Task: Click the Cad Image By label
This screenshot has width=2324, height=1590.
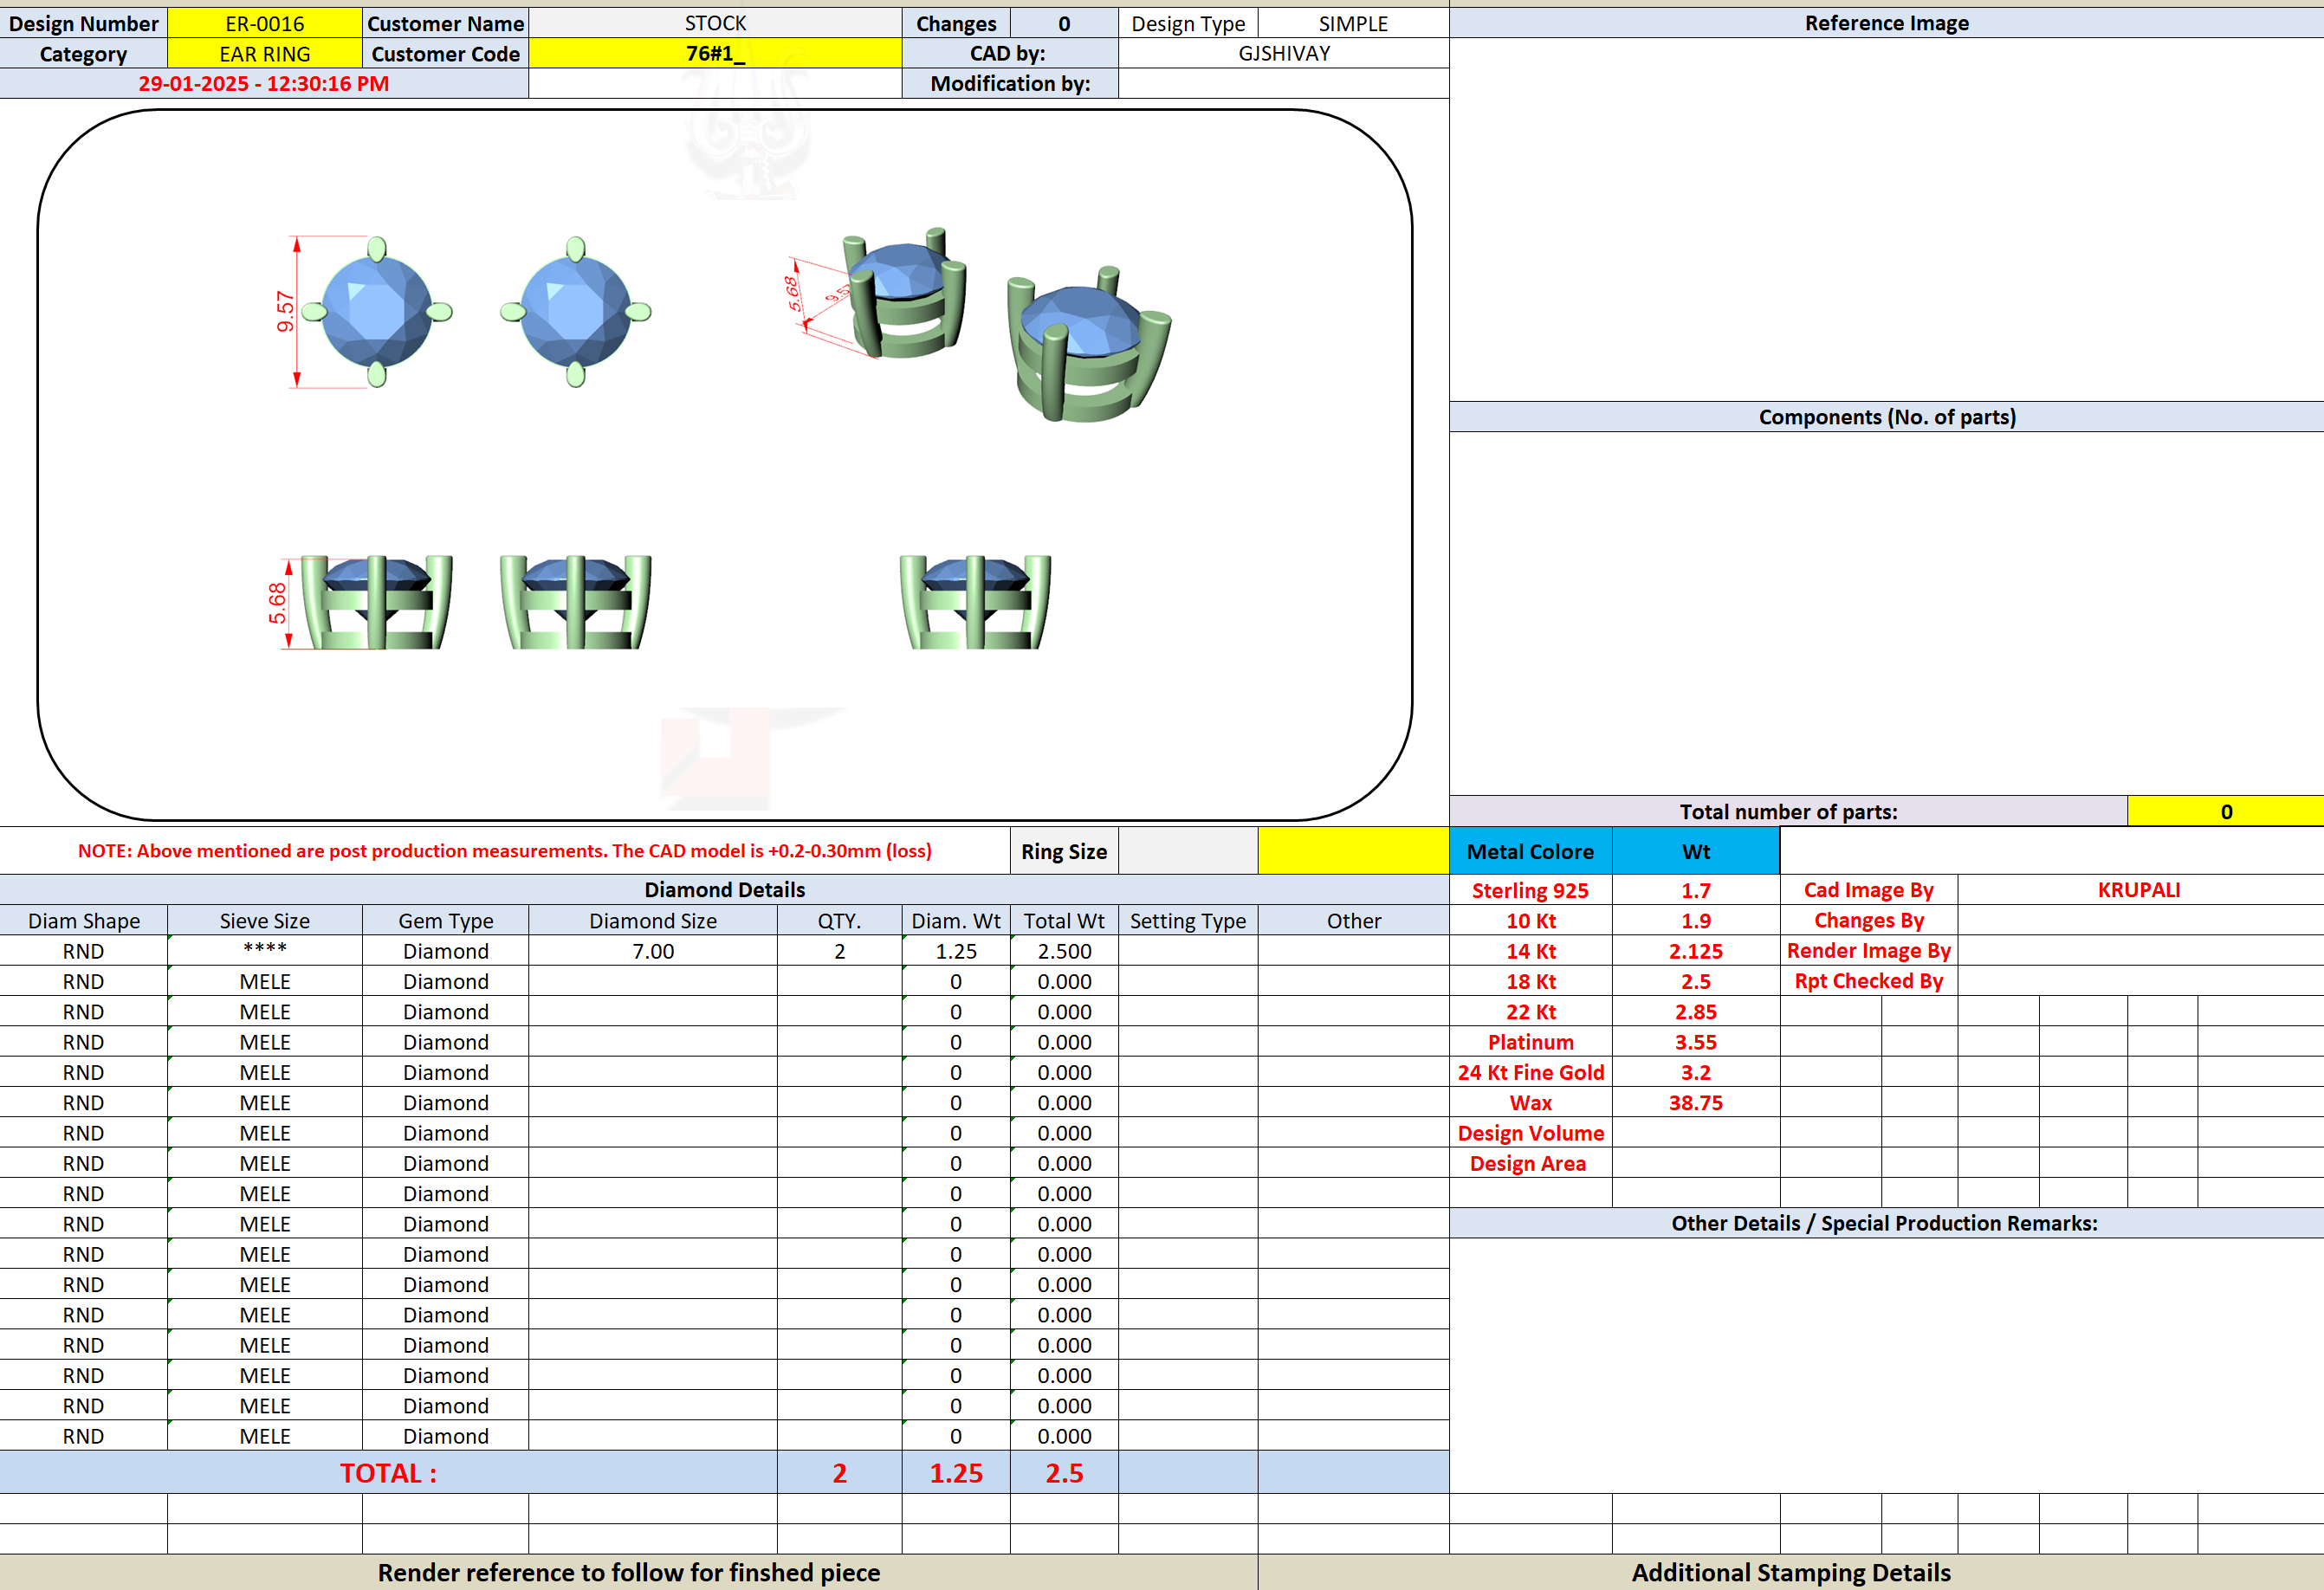Action: click(1868, 890)
